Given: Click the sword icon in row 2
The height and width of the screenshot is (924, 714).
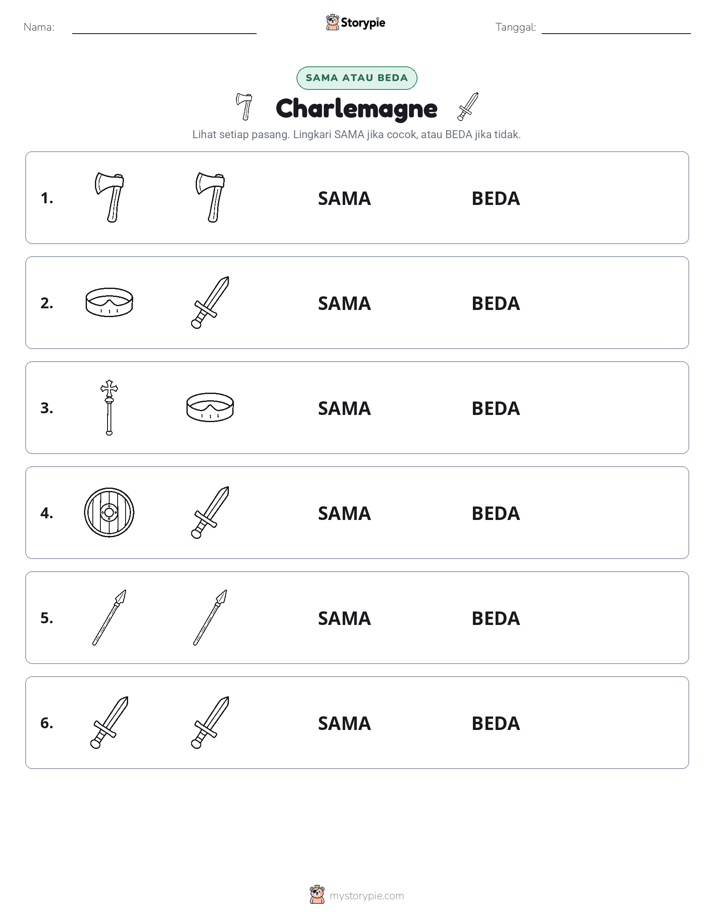Looking at the screenshot, I should point(210,302).
